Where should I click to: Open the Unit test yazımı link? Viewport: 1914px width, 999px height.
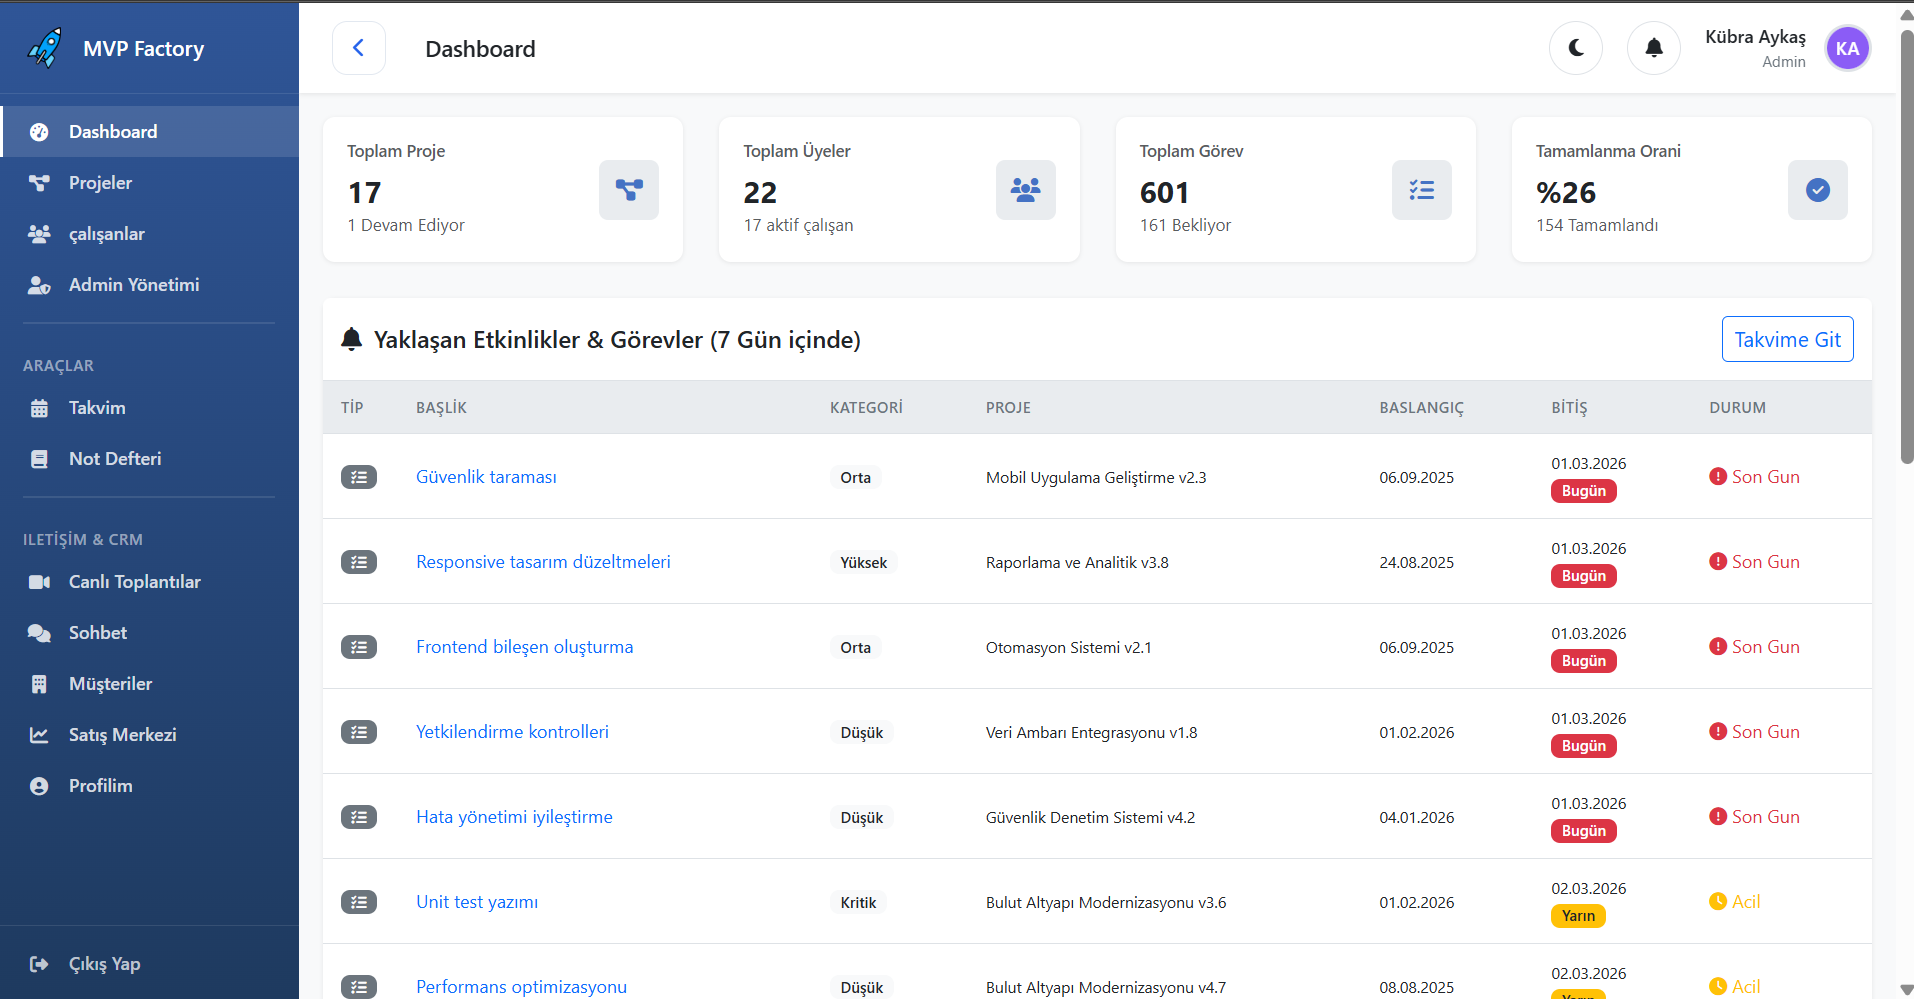tap(477, 902)
